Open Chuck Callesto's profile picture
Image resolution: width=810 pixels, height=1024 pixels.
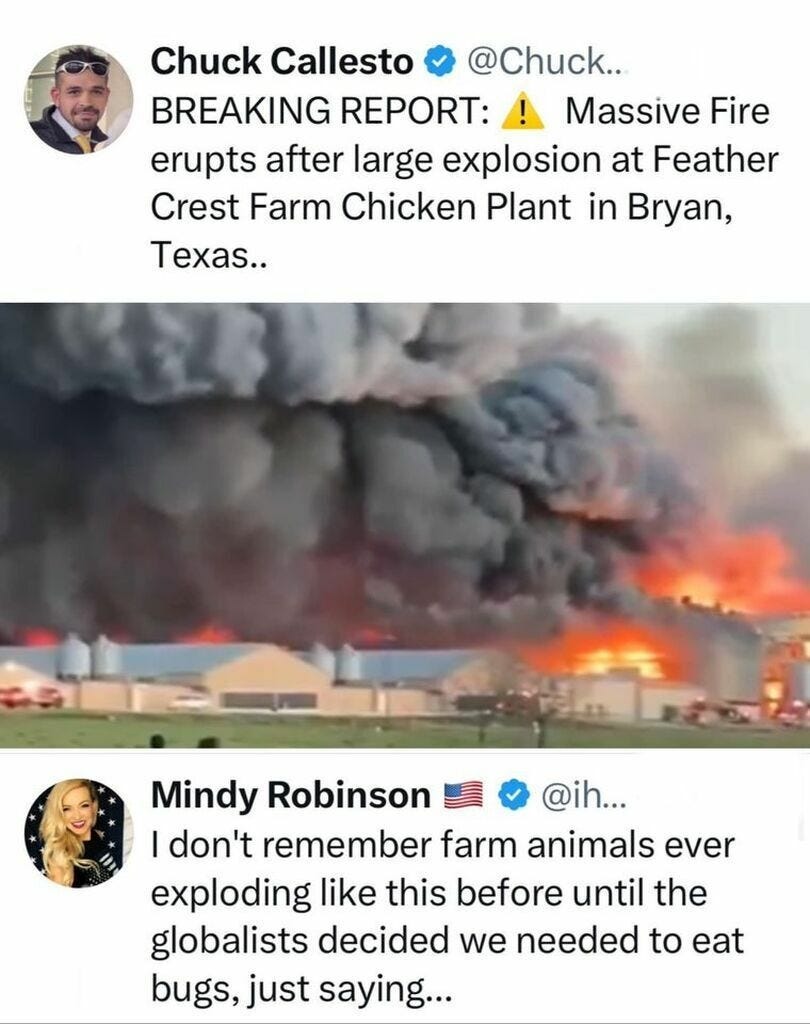80,100
